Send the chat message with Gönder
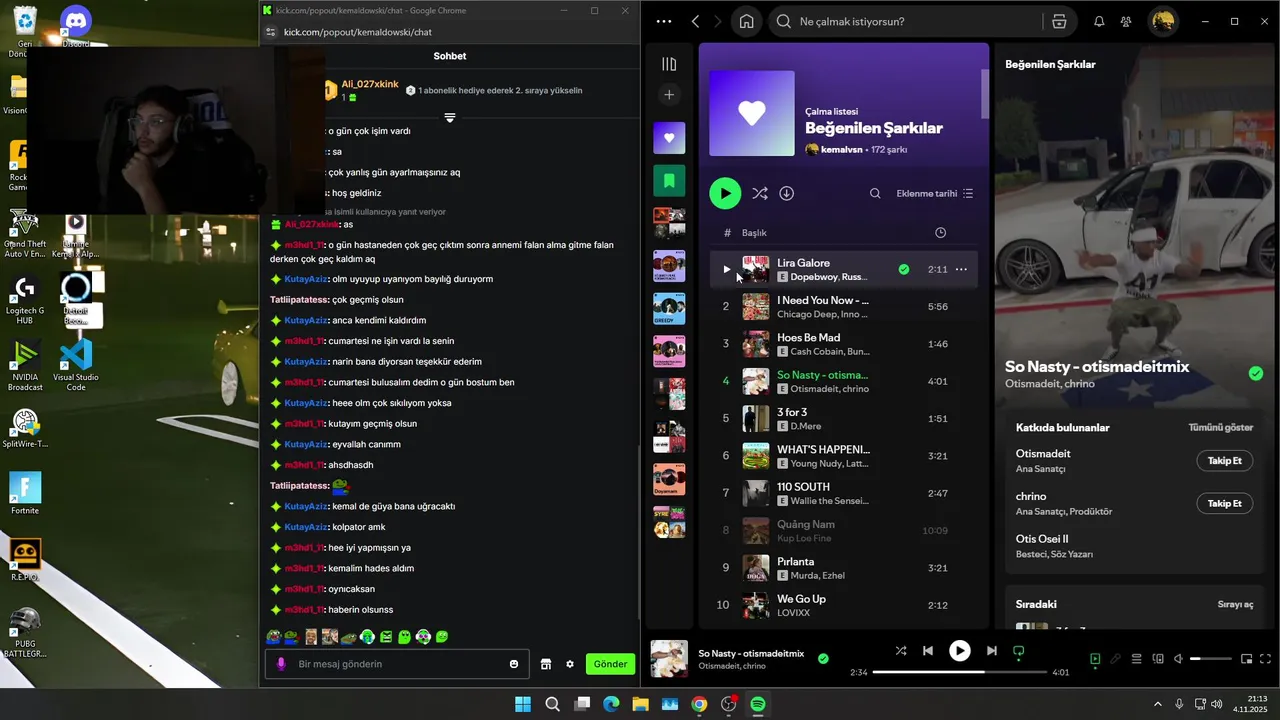This screenshot has height=720, width=1280. click(x=610, y=664)
